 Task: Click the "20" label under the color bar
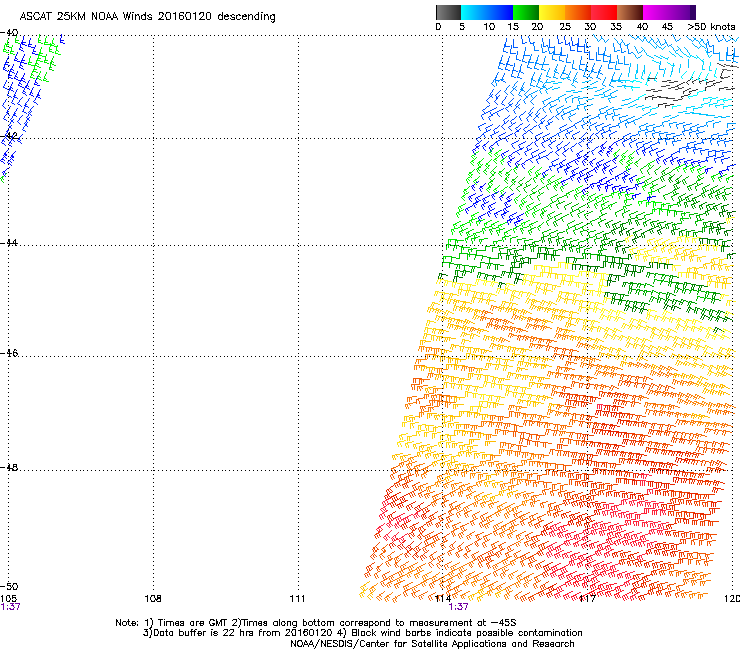point(537,27)
